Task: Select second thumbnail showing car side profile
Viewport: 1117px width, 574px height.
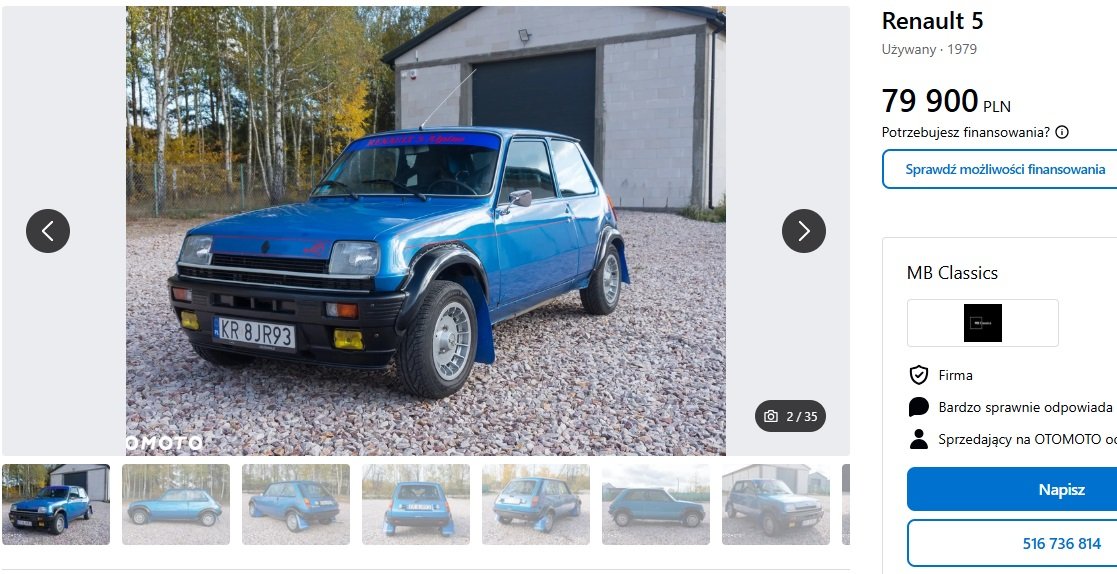Action: pos(176,504)
